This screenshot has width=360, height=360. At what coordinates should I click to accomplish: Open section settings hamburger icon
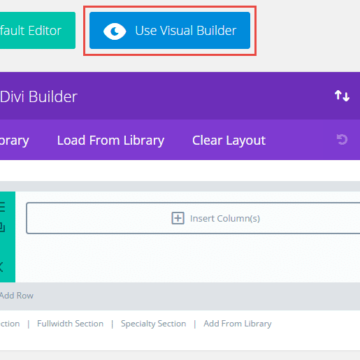(3, 207)
